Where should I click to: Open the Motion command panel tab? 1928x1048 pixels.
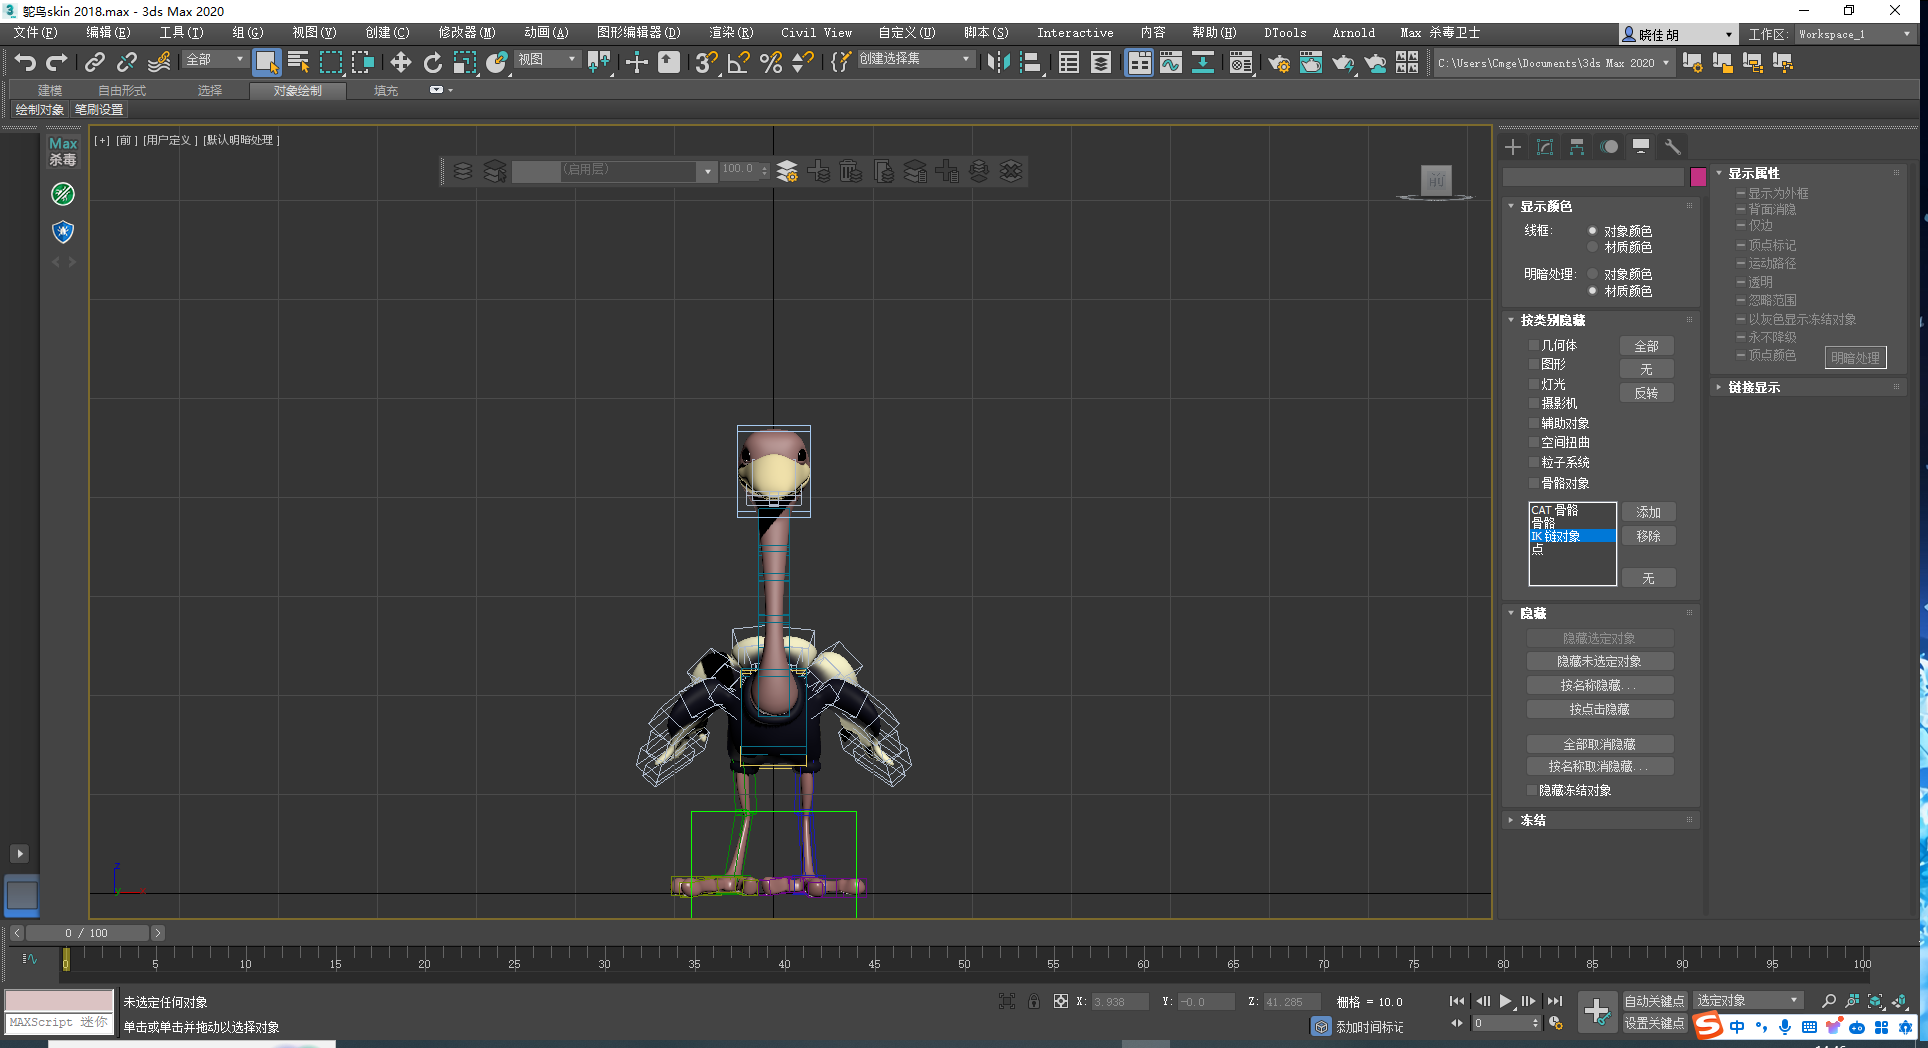1609,147
